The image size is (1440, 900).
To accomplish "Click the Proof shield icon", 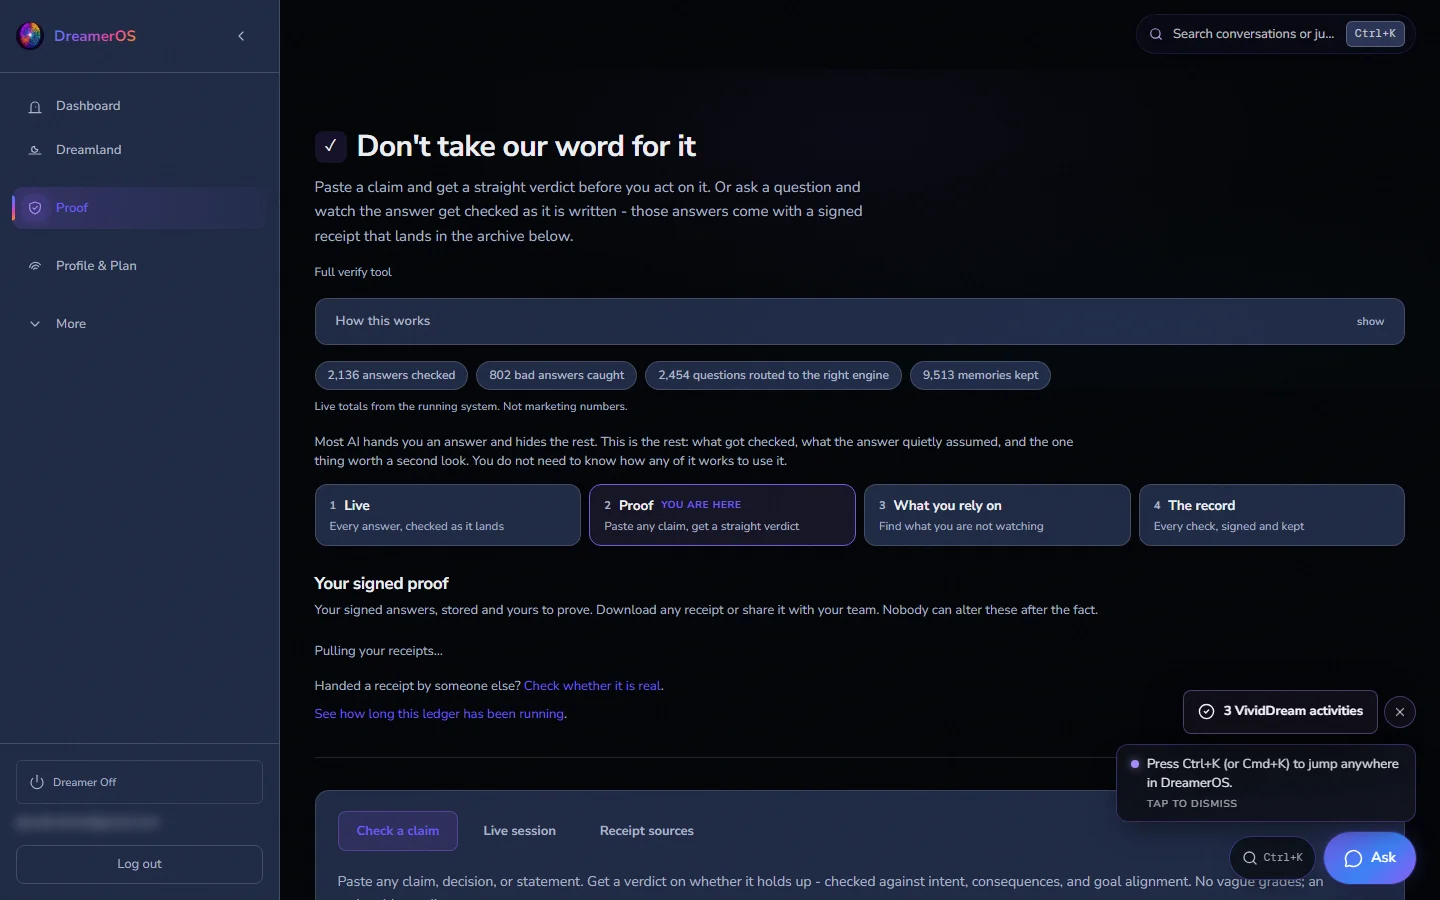I will [x=35, y=208].
